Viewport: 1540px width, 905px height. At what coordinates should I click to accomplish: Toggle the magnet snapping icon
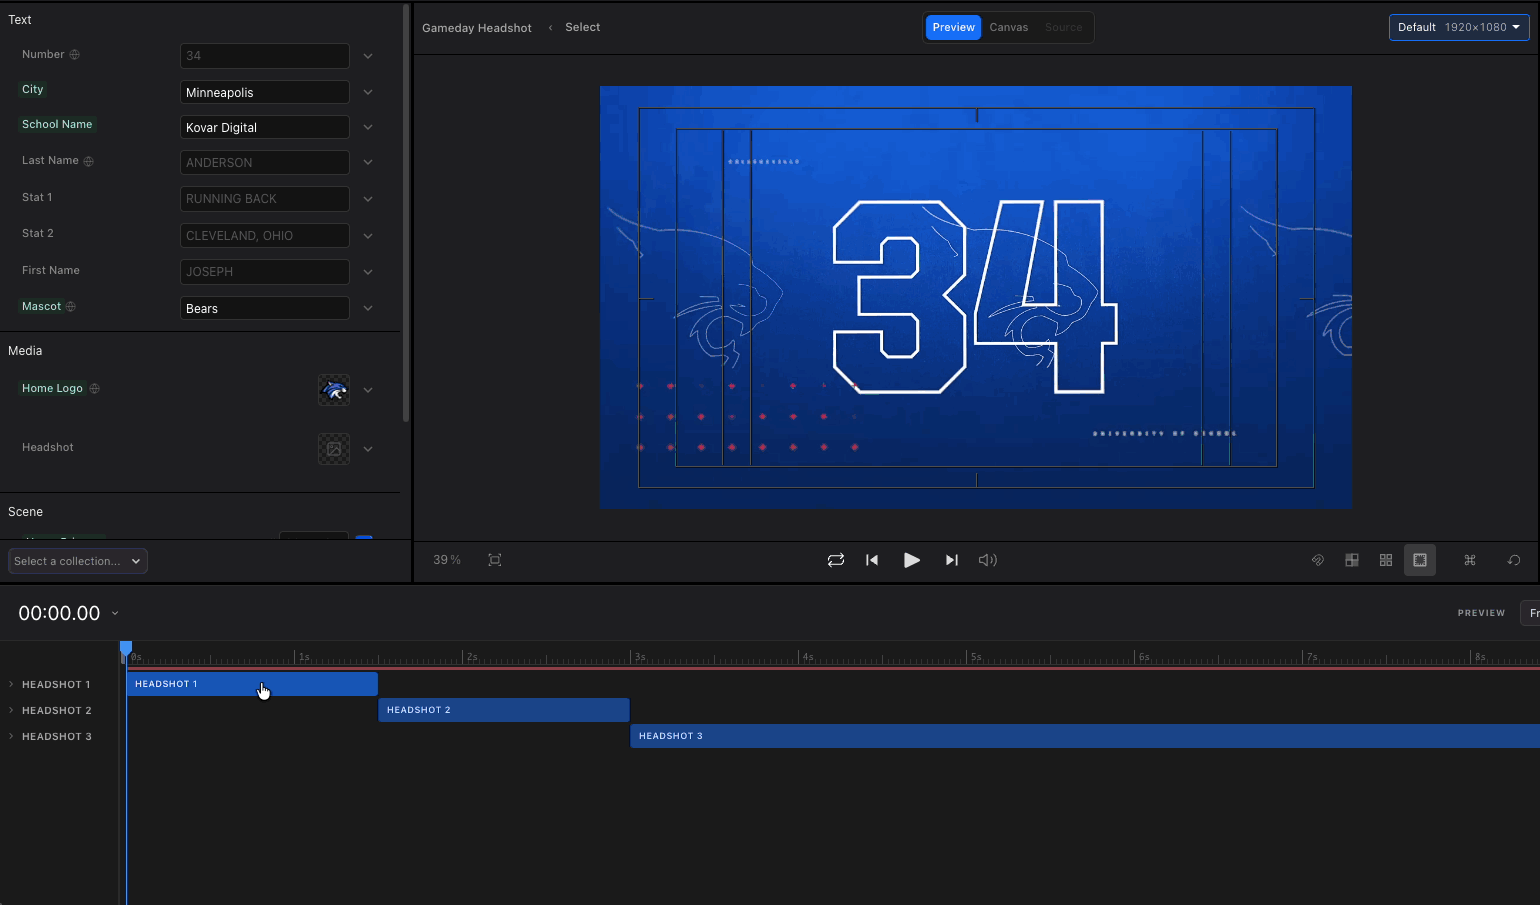[x=1318, y=560]
